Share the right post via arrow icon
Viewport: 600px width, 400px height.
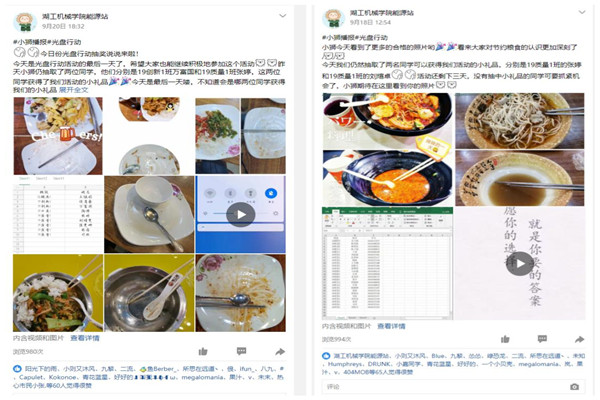click(579, 339)
